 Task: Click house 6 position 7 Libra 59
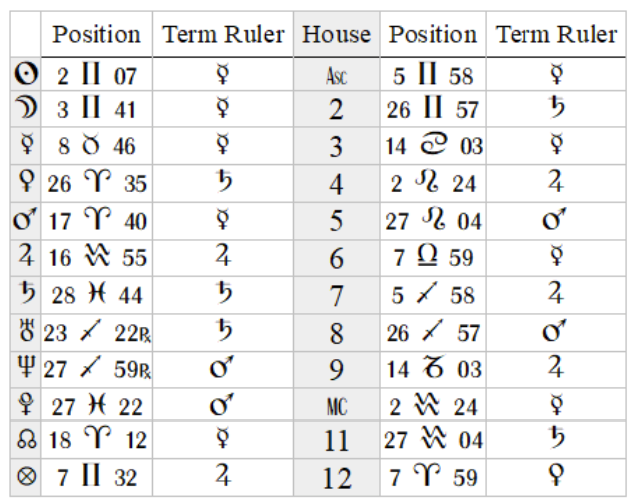[433, 258]
